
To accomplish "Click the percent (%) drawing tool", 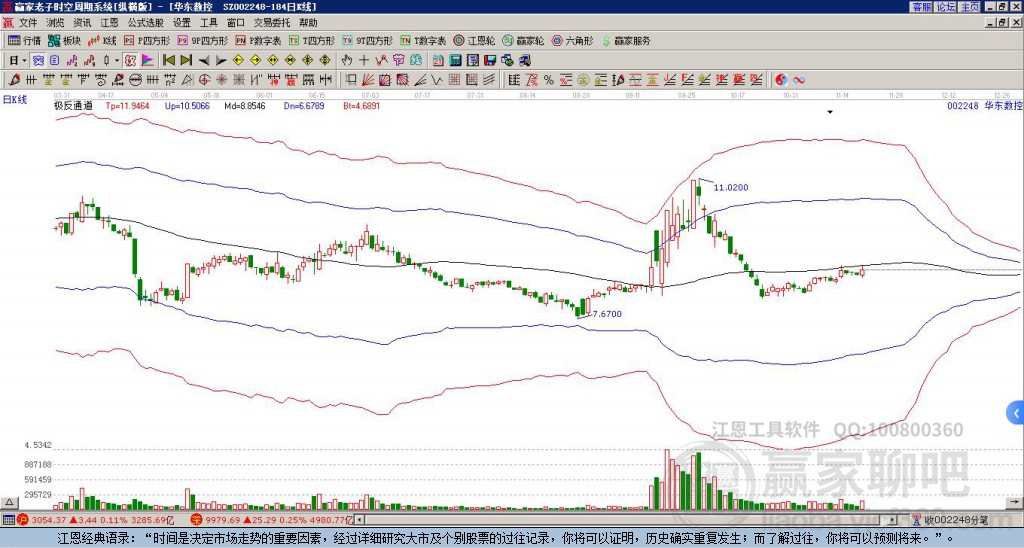I will (x=549, y=80).
